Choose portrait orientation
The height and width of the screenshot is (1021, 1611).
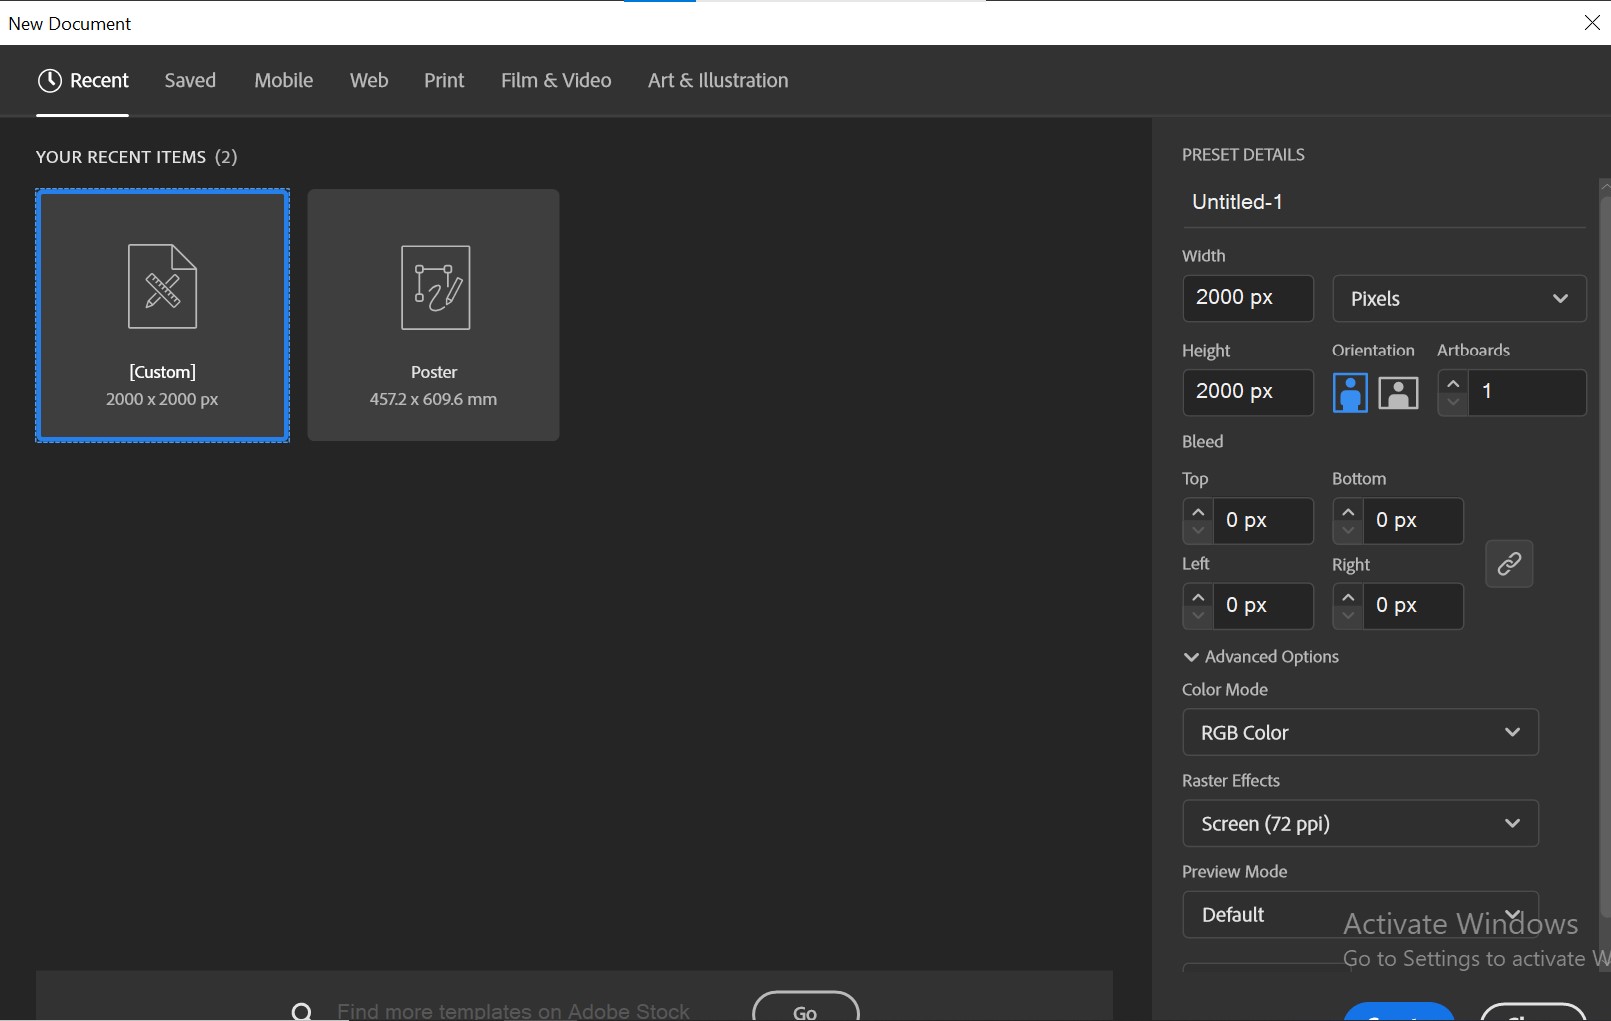(1350, 392)
